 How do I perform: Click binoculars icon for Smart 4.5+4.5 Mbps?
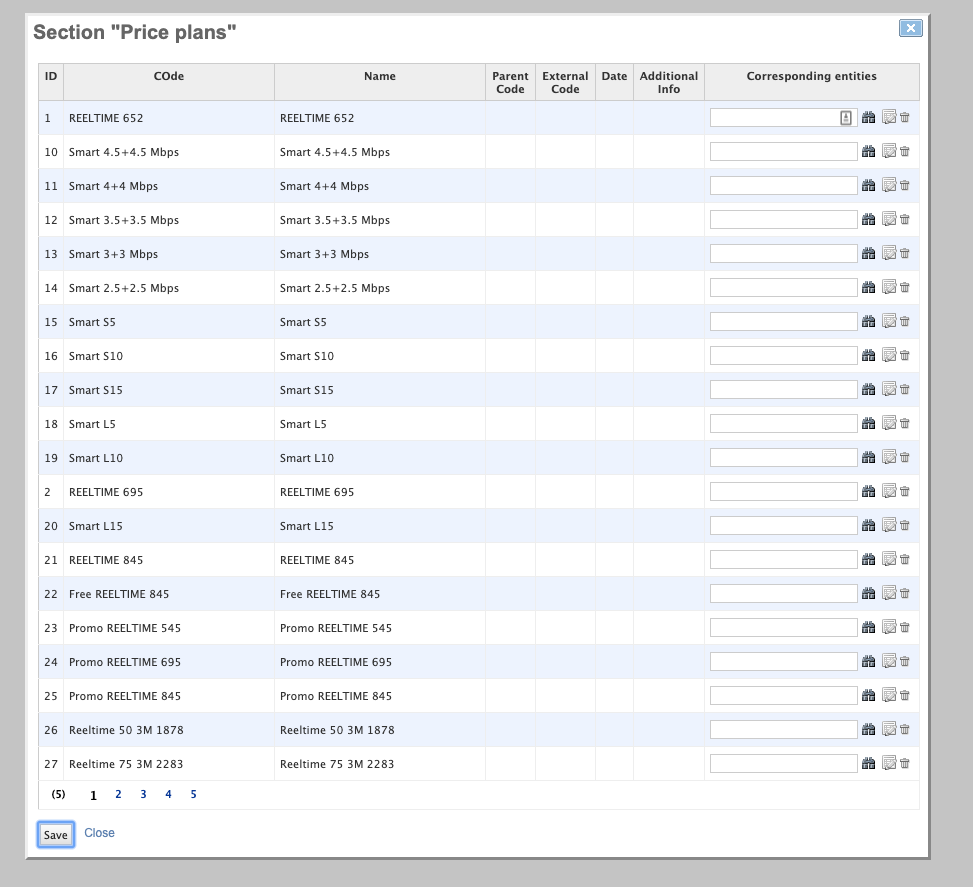point(868,151)
